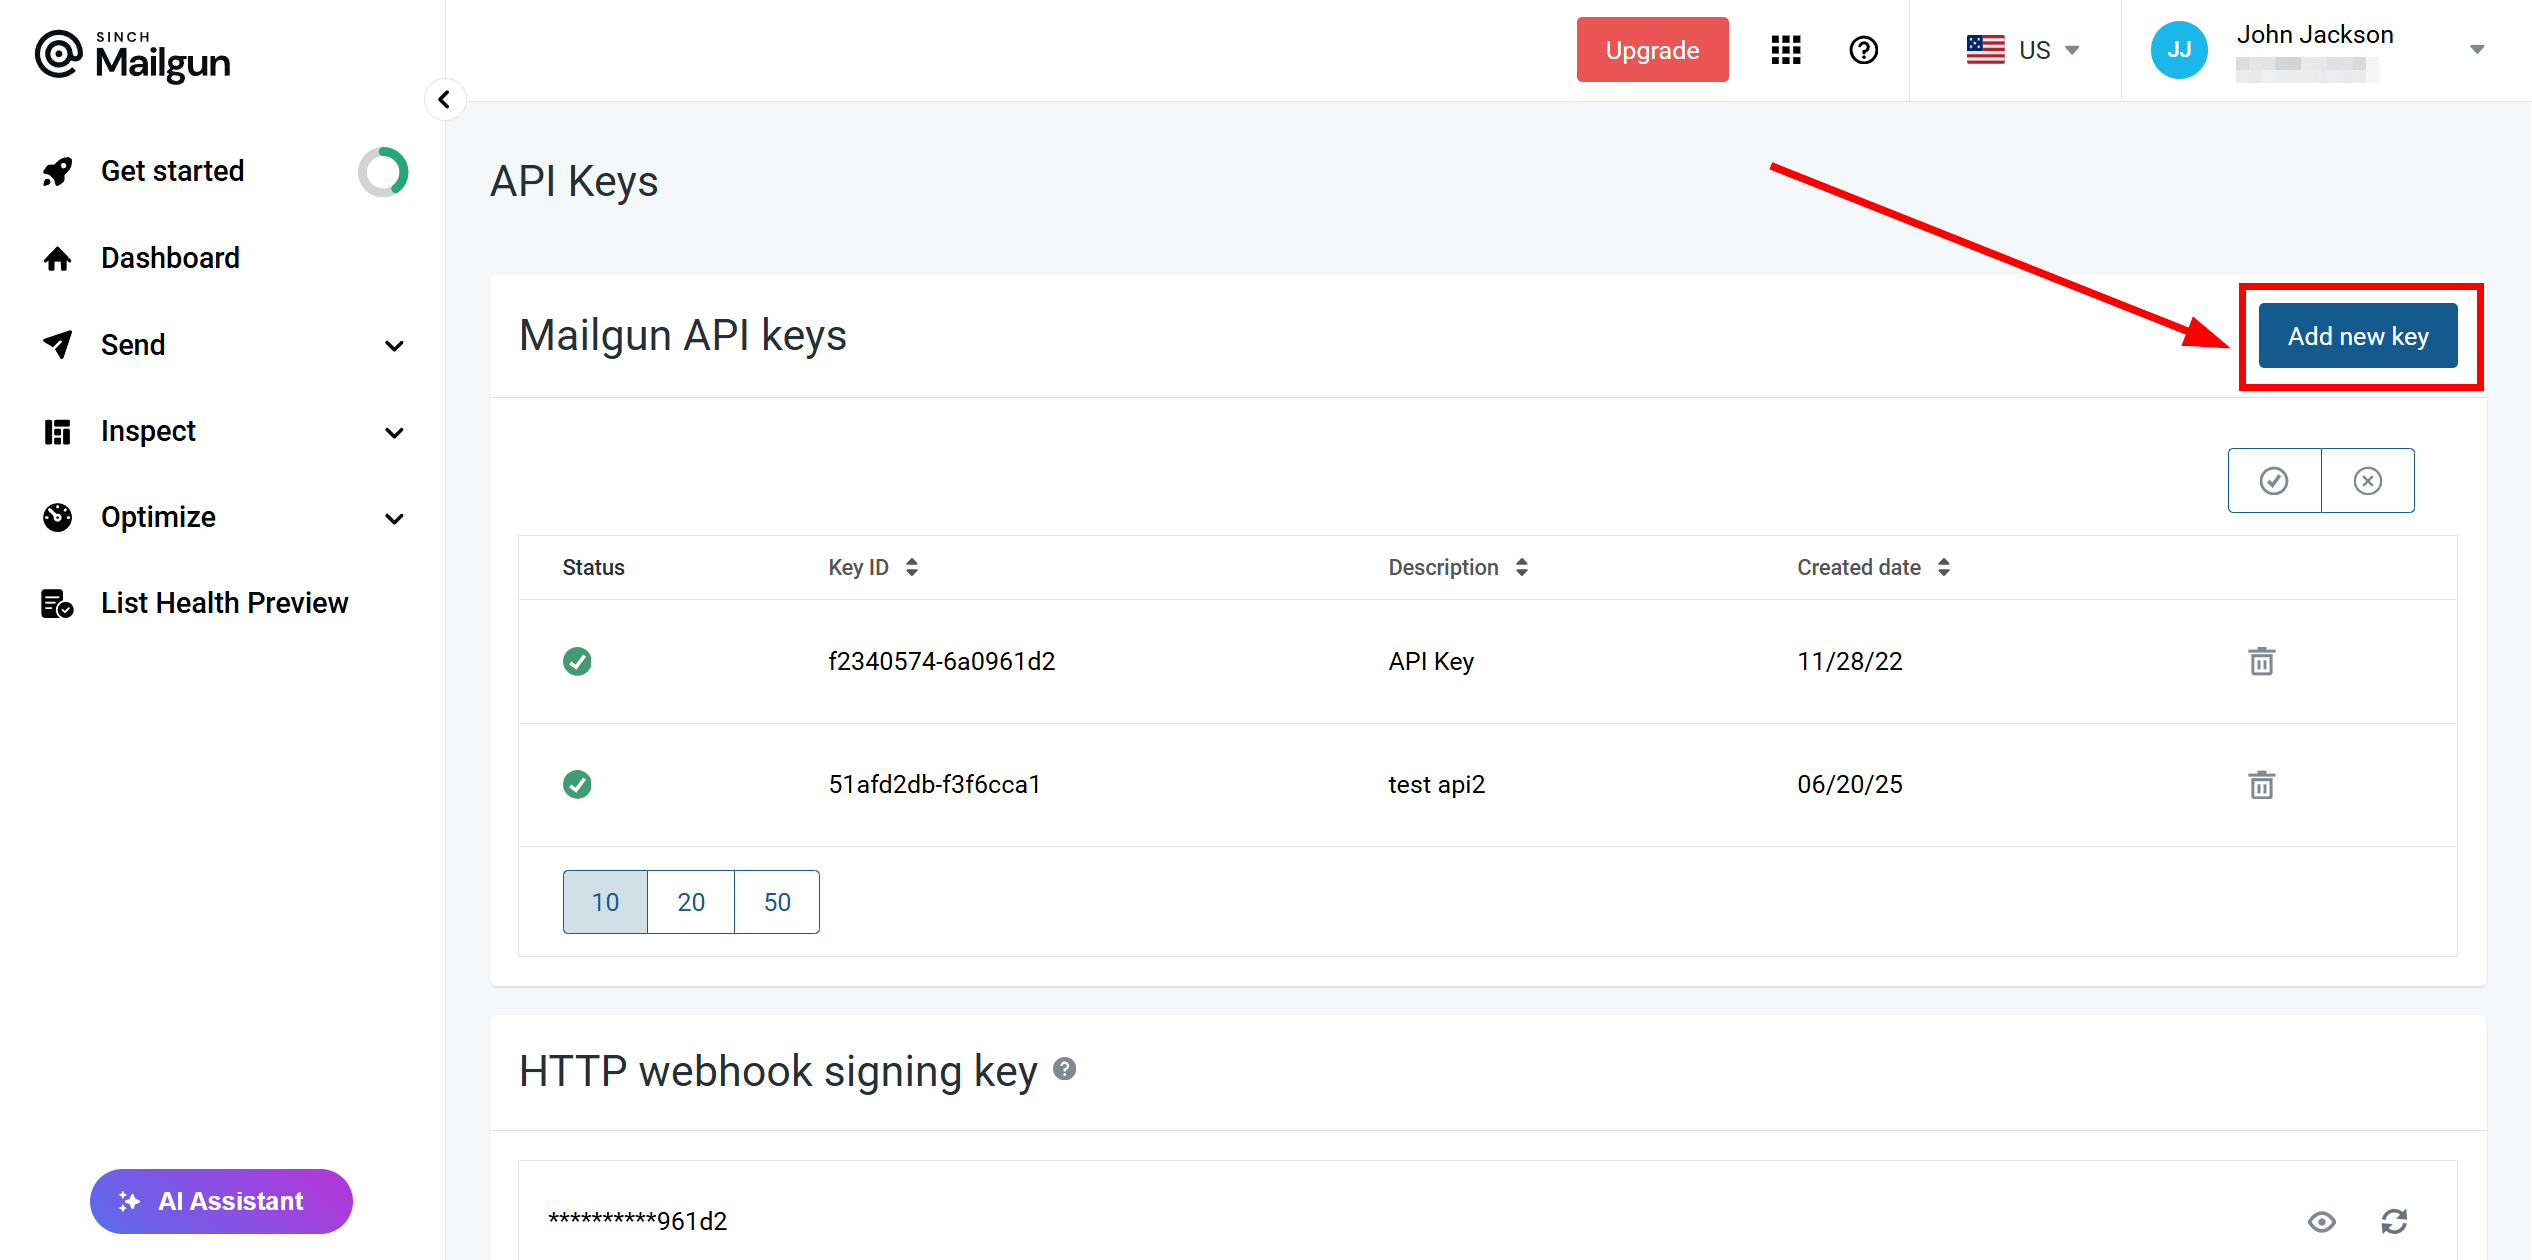Open the US region dropdown

(2023, 50)
